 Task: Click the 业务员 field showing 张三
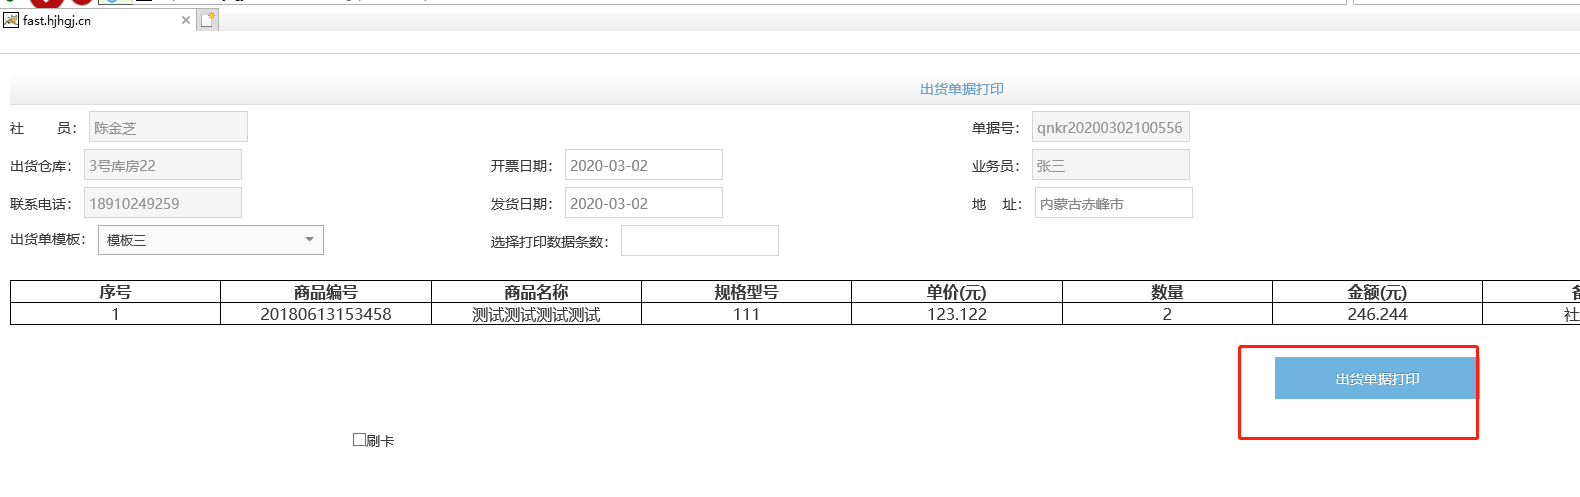1111,165
